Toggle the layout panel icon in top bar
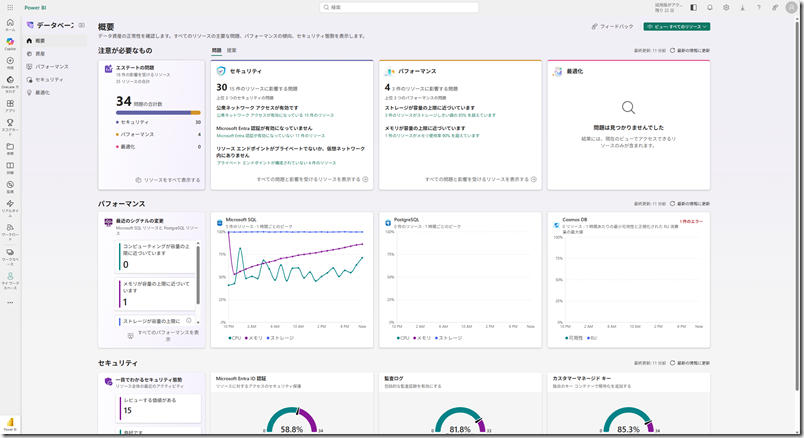804x438 pixels. coord(693,8)
